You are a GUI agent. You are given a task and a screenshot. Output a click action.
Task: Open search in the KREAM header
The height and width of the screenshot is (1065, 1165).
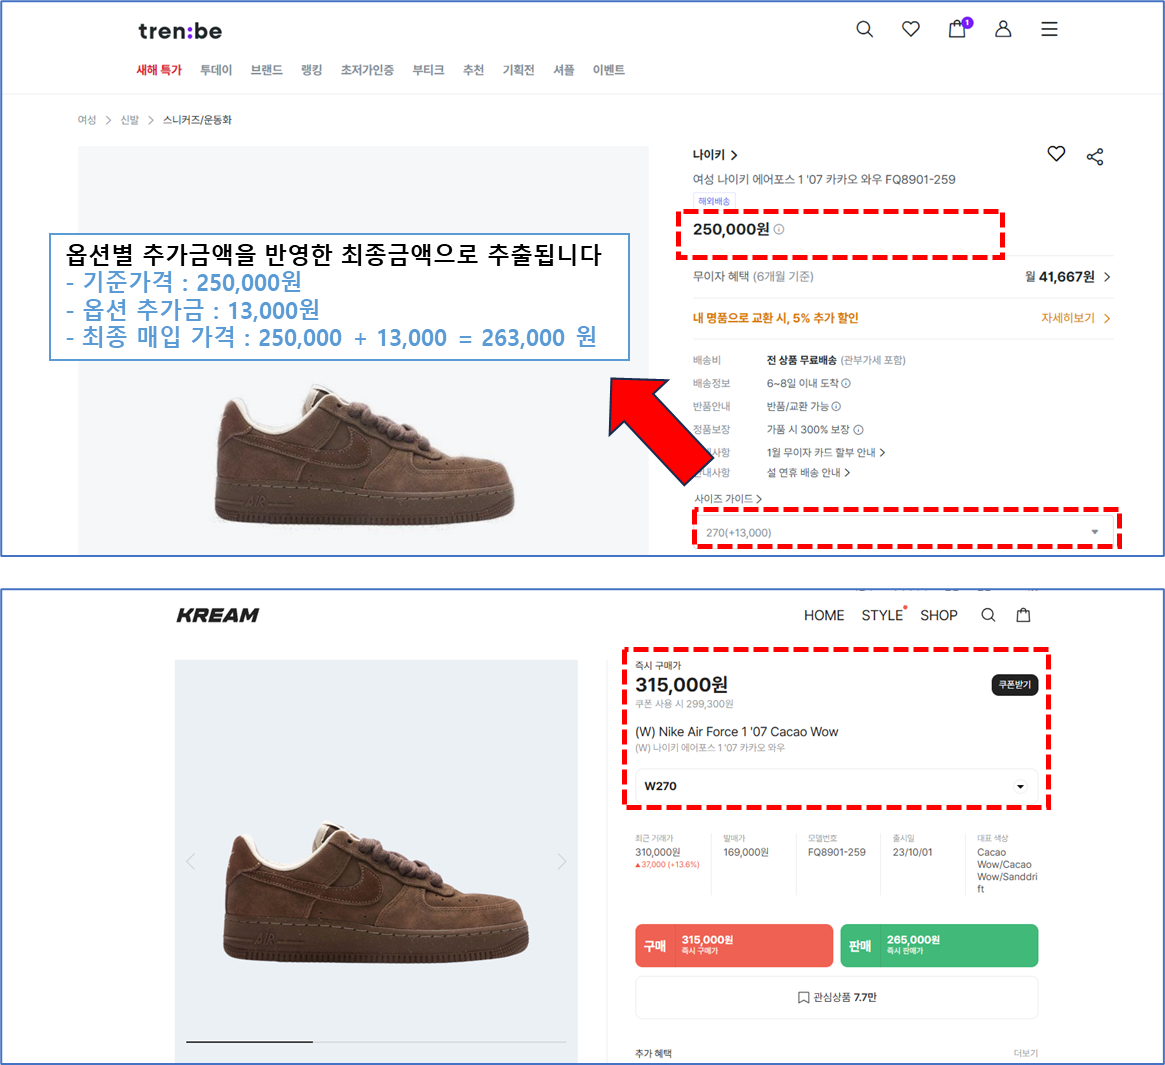(988, 615)
